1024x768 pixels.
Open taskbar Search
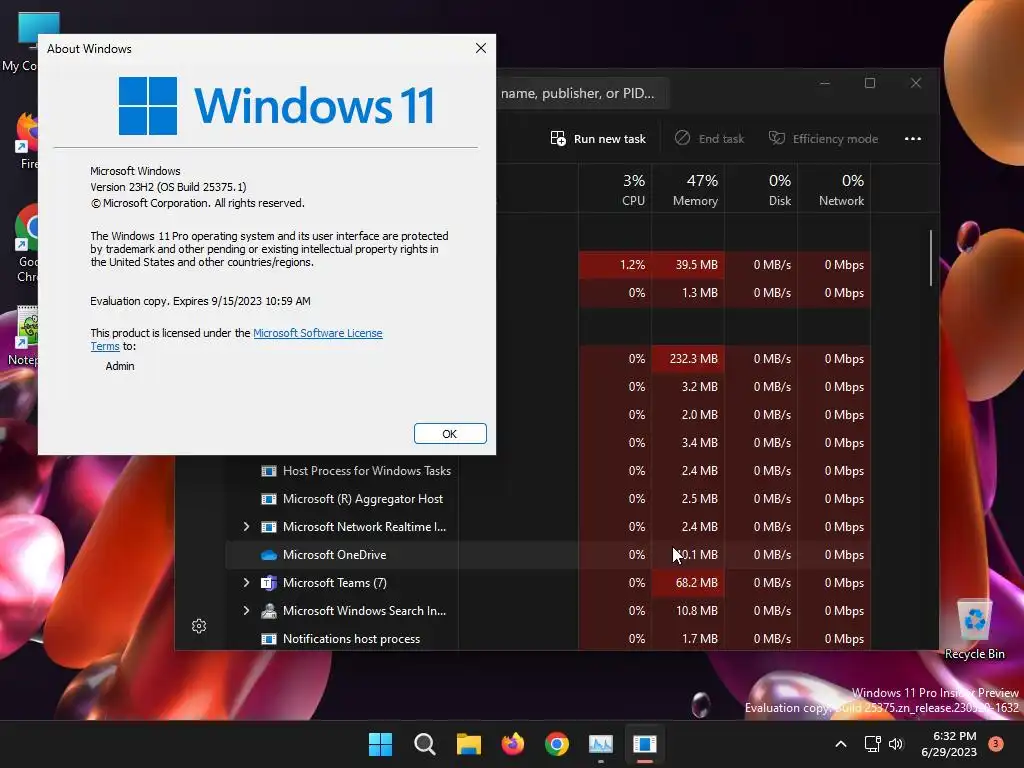coord(424,744)
